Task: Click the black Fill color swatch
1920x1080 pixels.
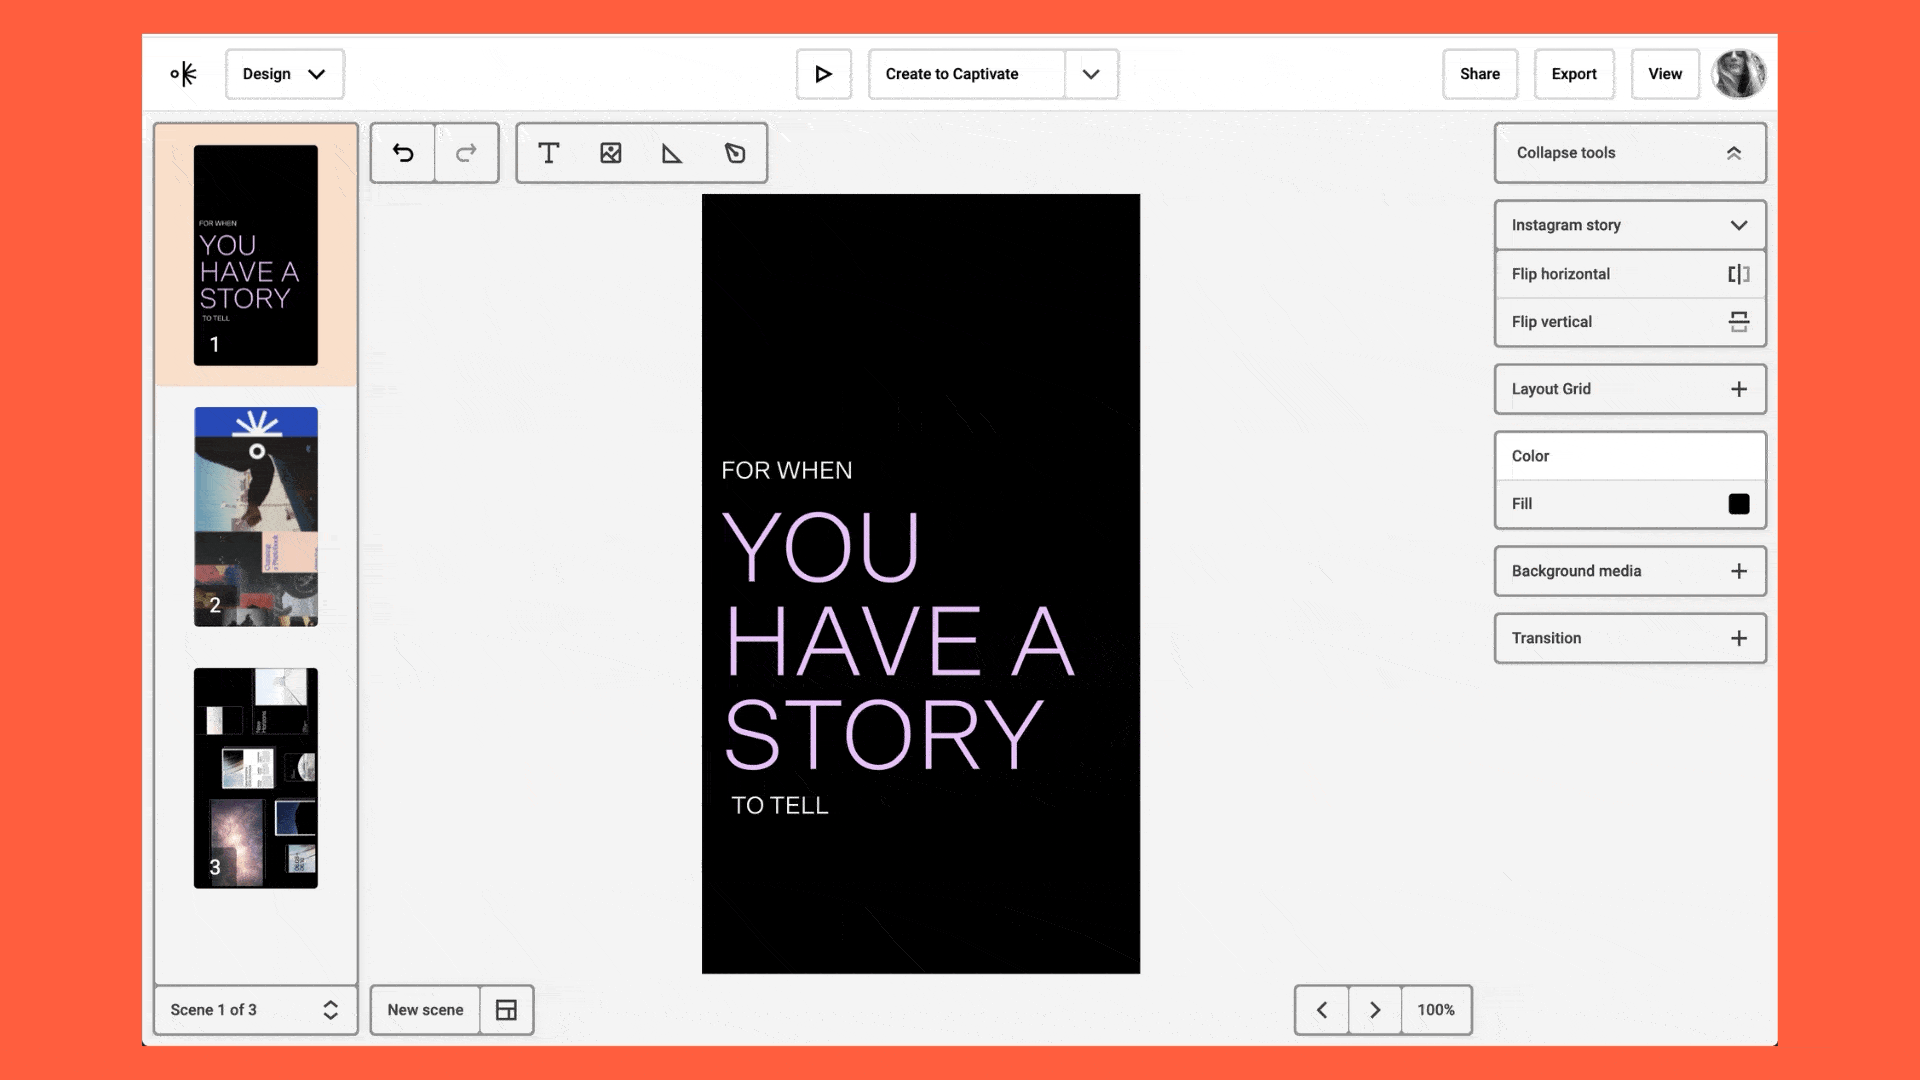Action: (x=1738, y=504)
